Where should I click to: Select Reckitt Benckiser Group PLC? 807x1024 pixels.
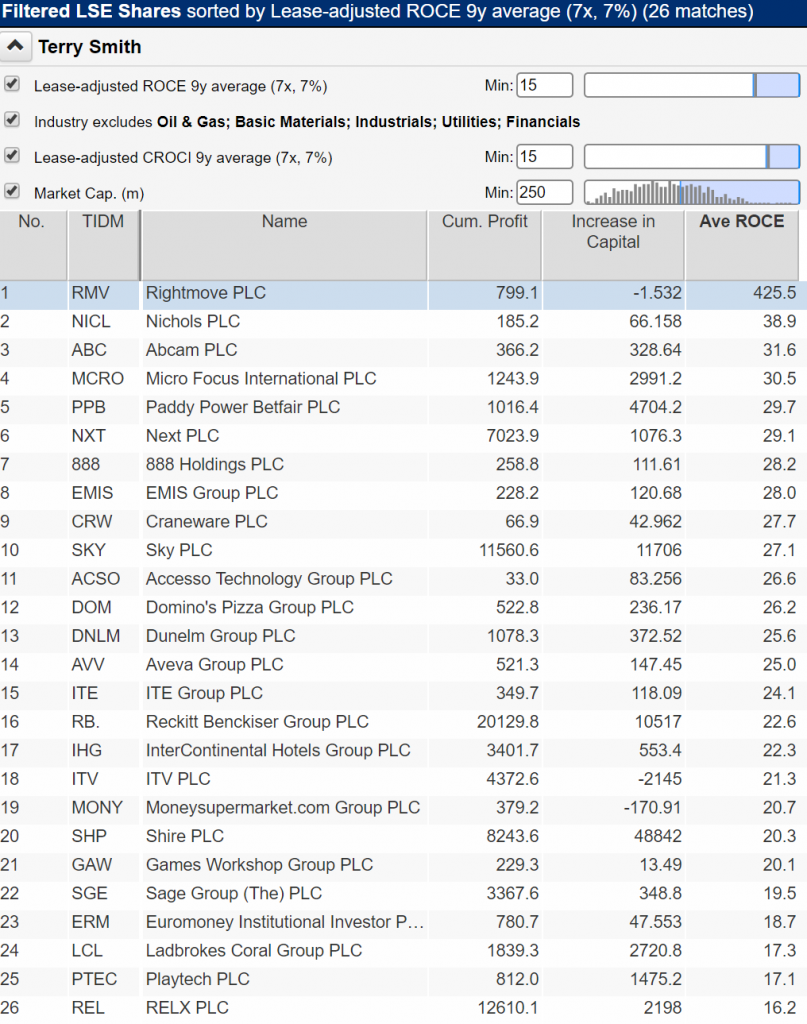404,722
